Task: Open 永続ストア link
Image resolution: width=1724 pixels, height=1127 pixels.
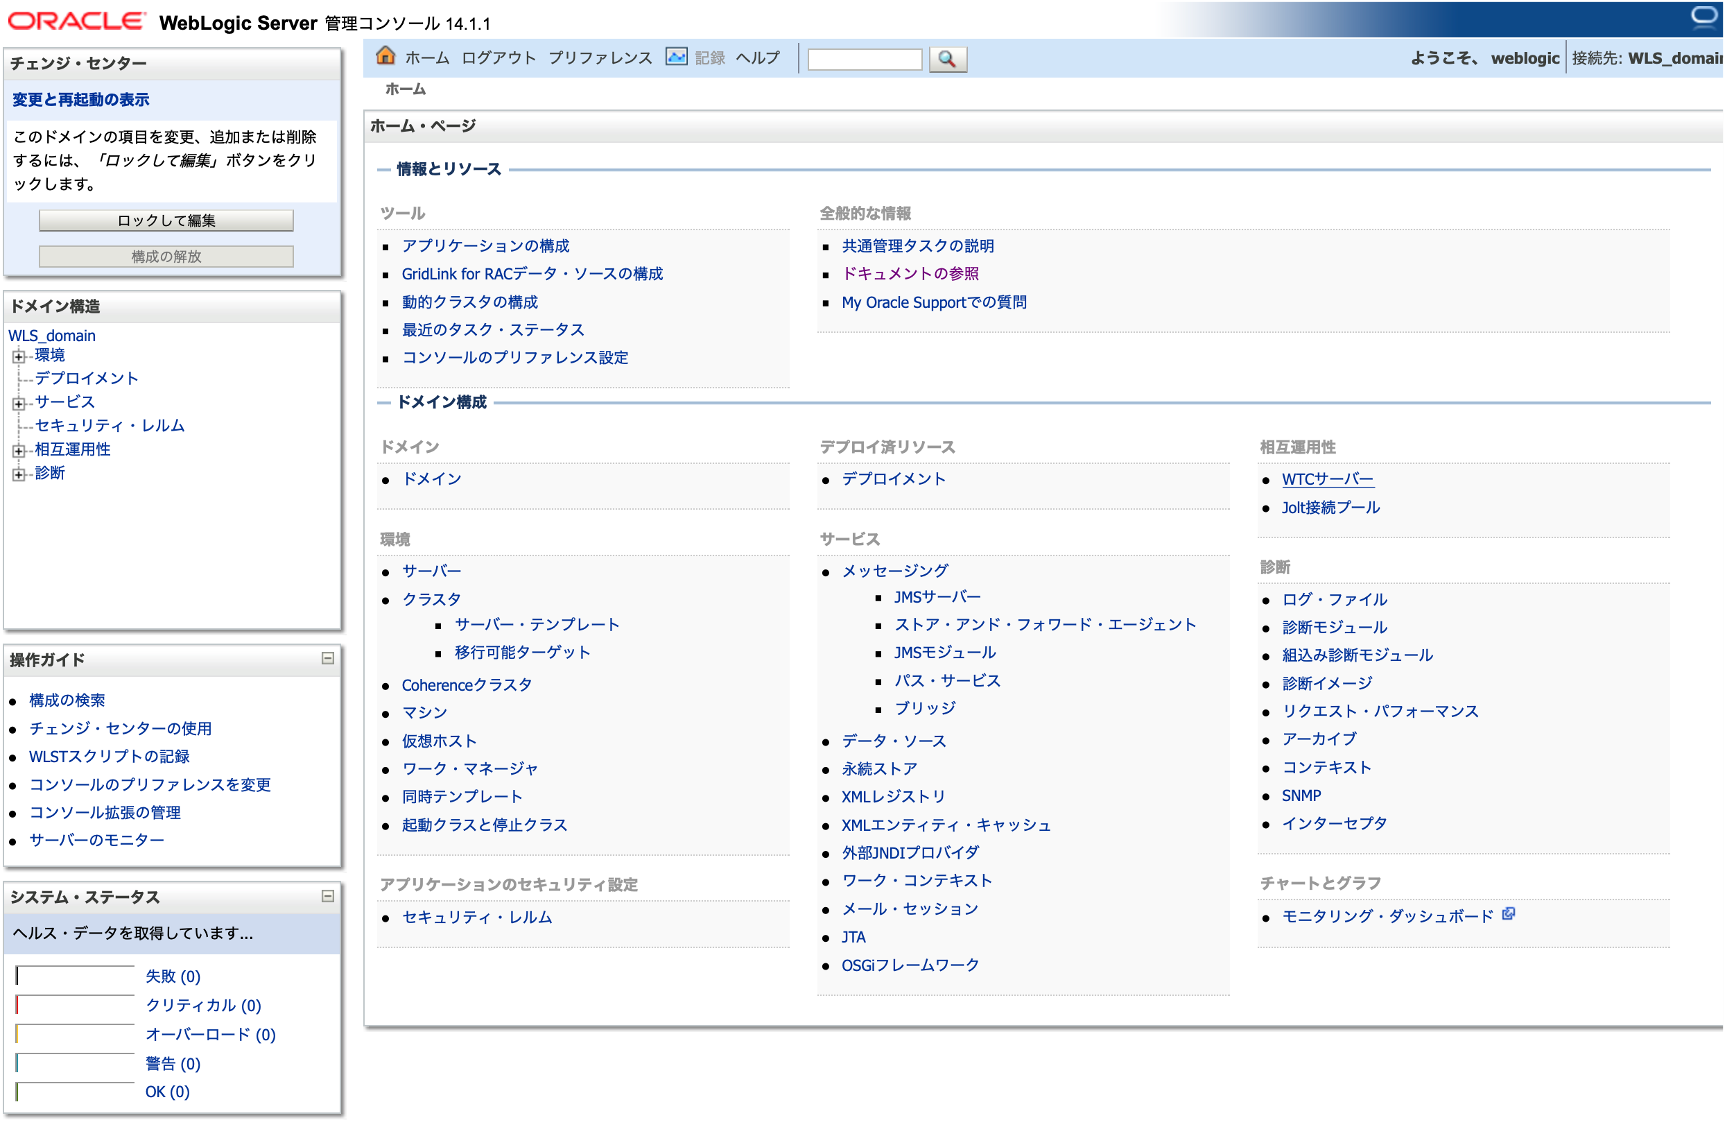Action: tap(880, 769)
